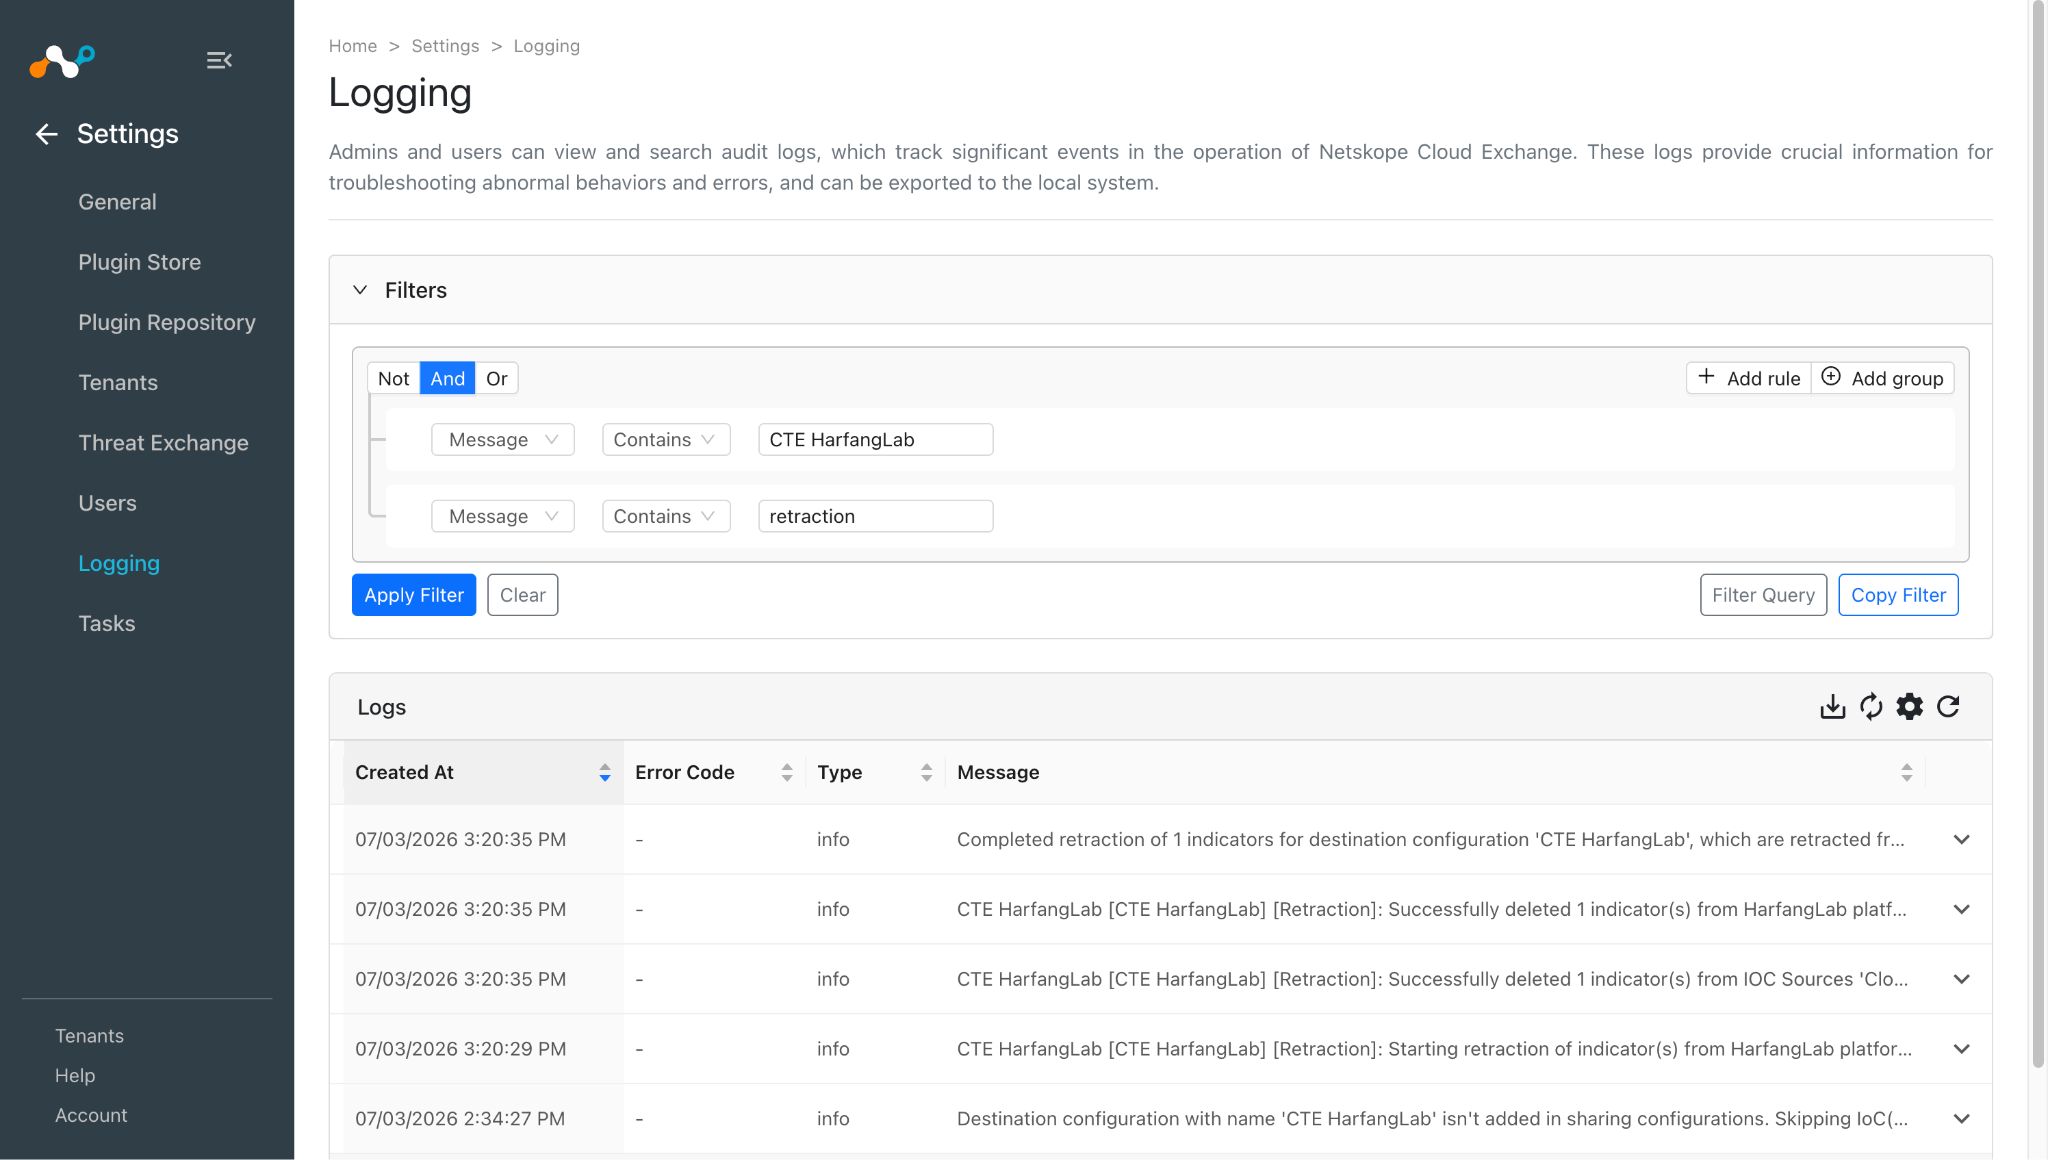This screenshot has width=2048, height=1160.
Task: Click the 'Logging' breadcrumb text
Action: tap(546, 46)
